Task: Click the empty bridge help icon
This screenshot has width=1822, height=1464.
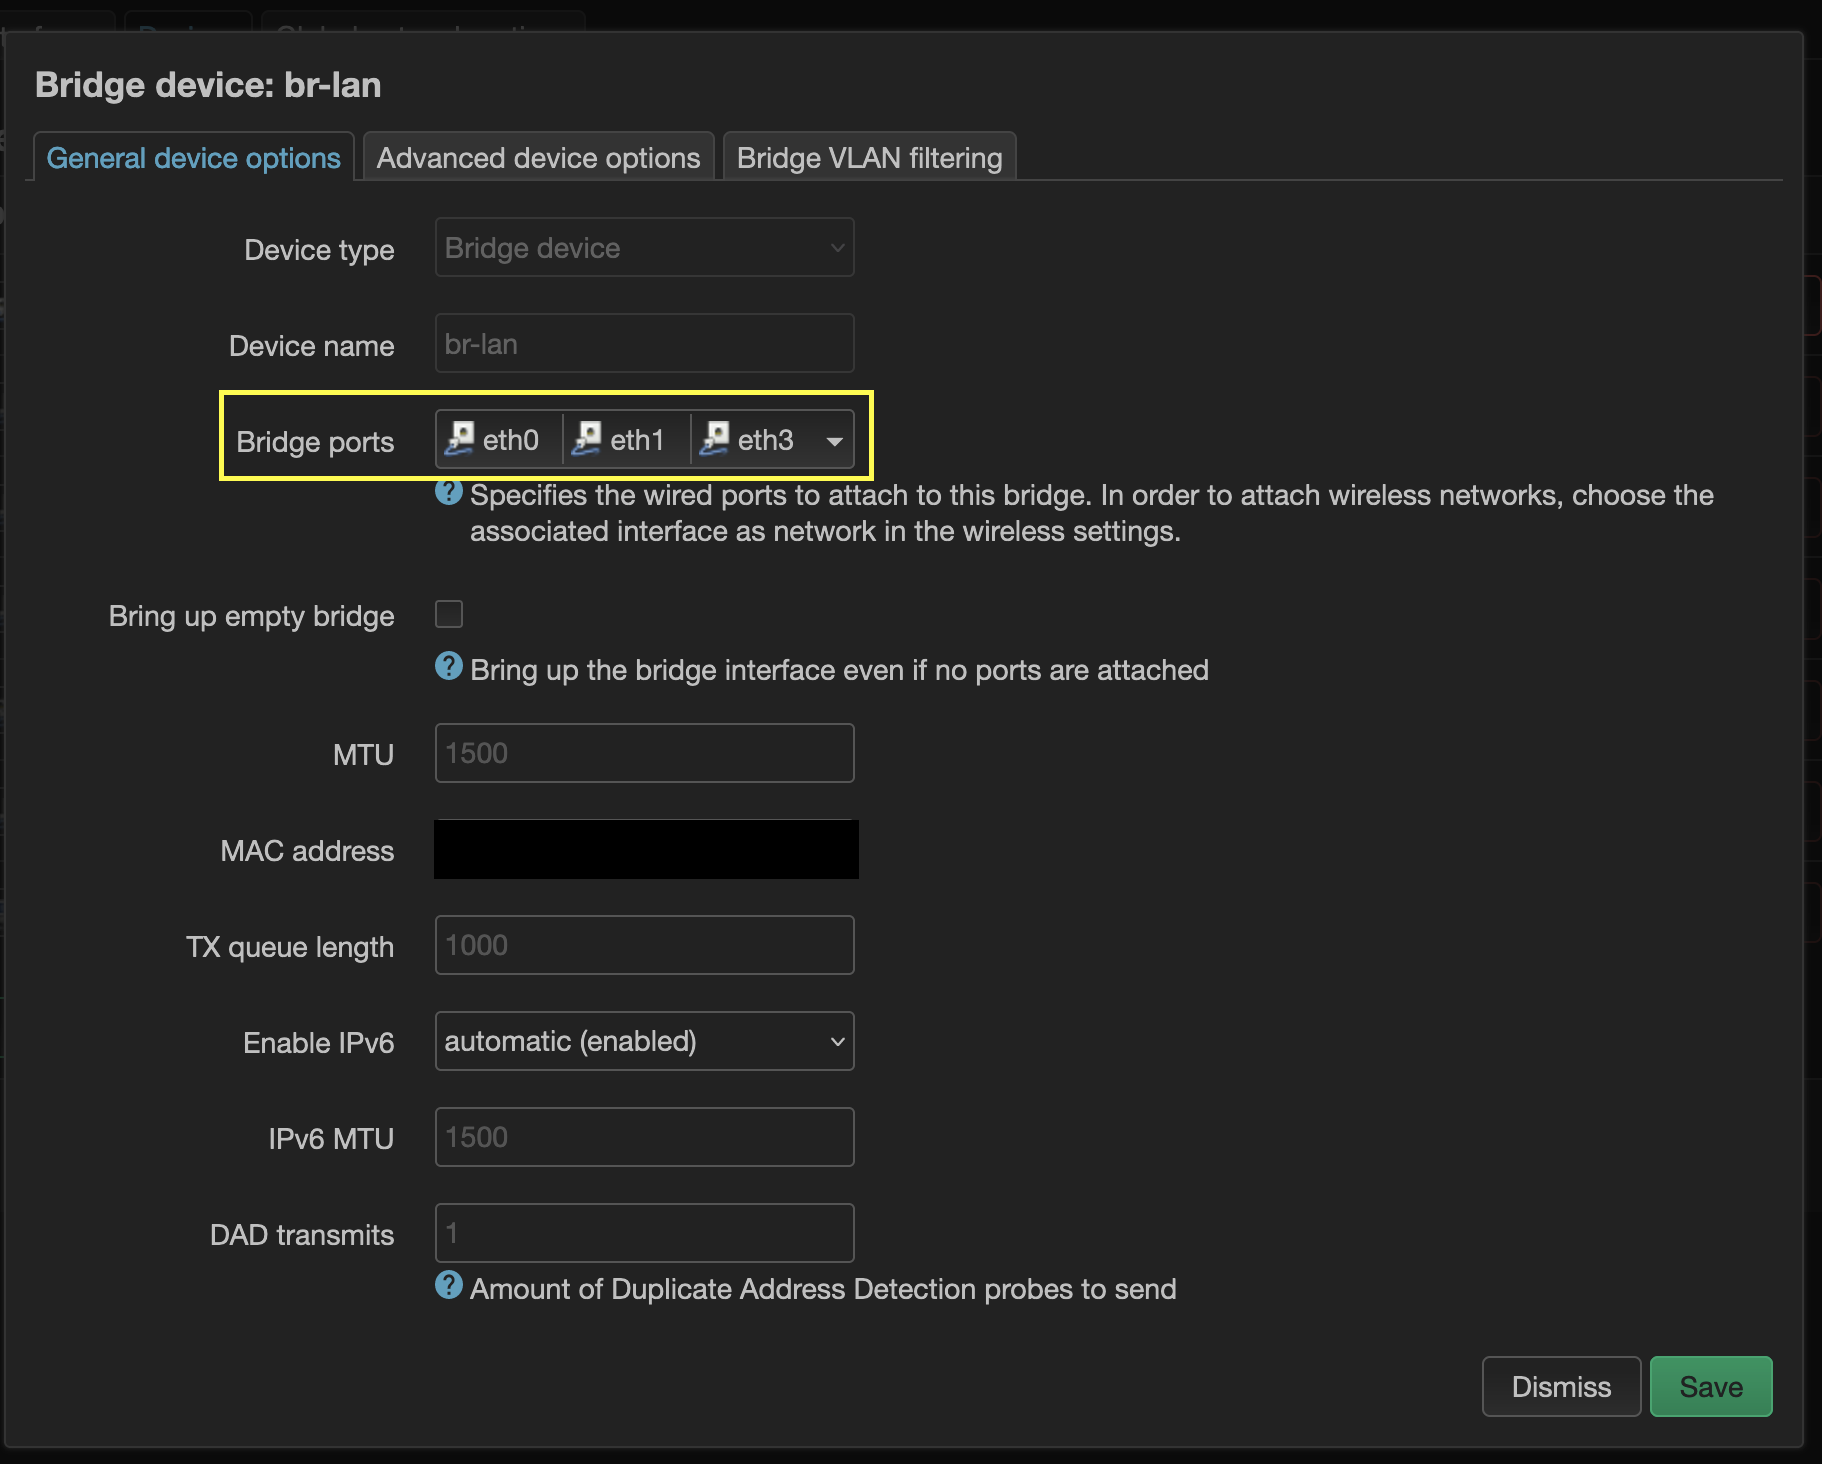Action: [449, 666]
